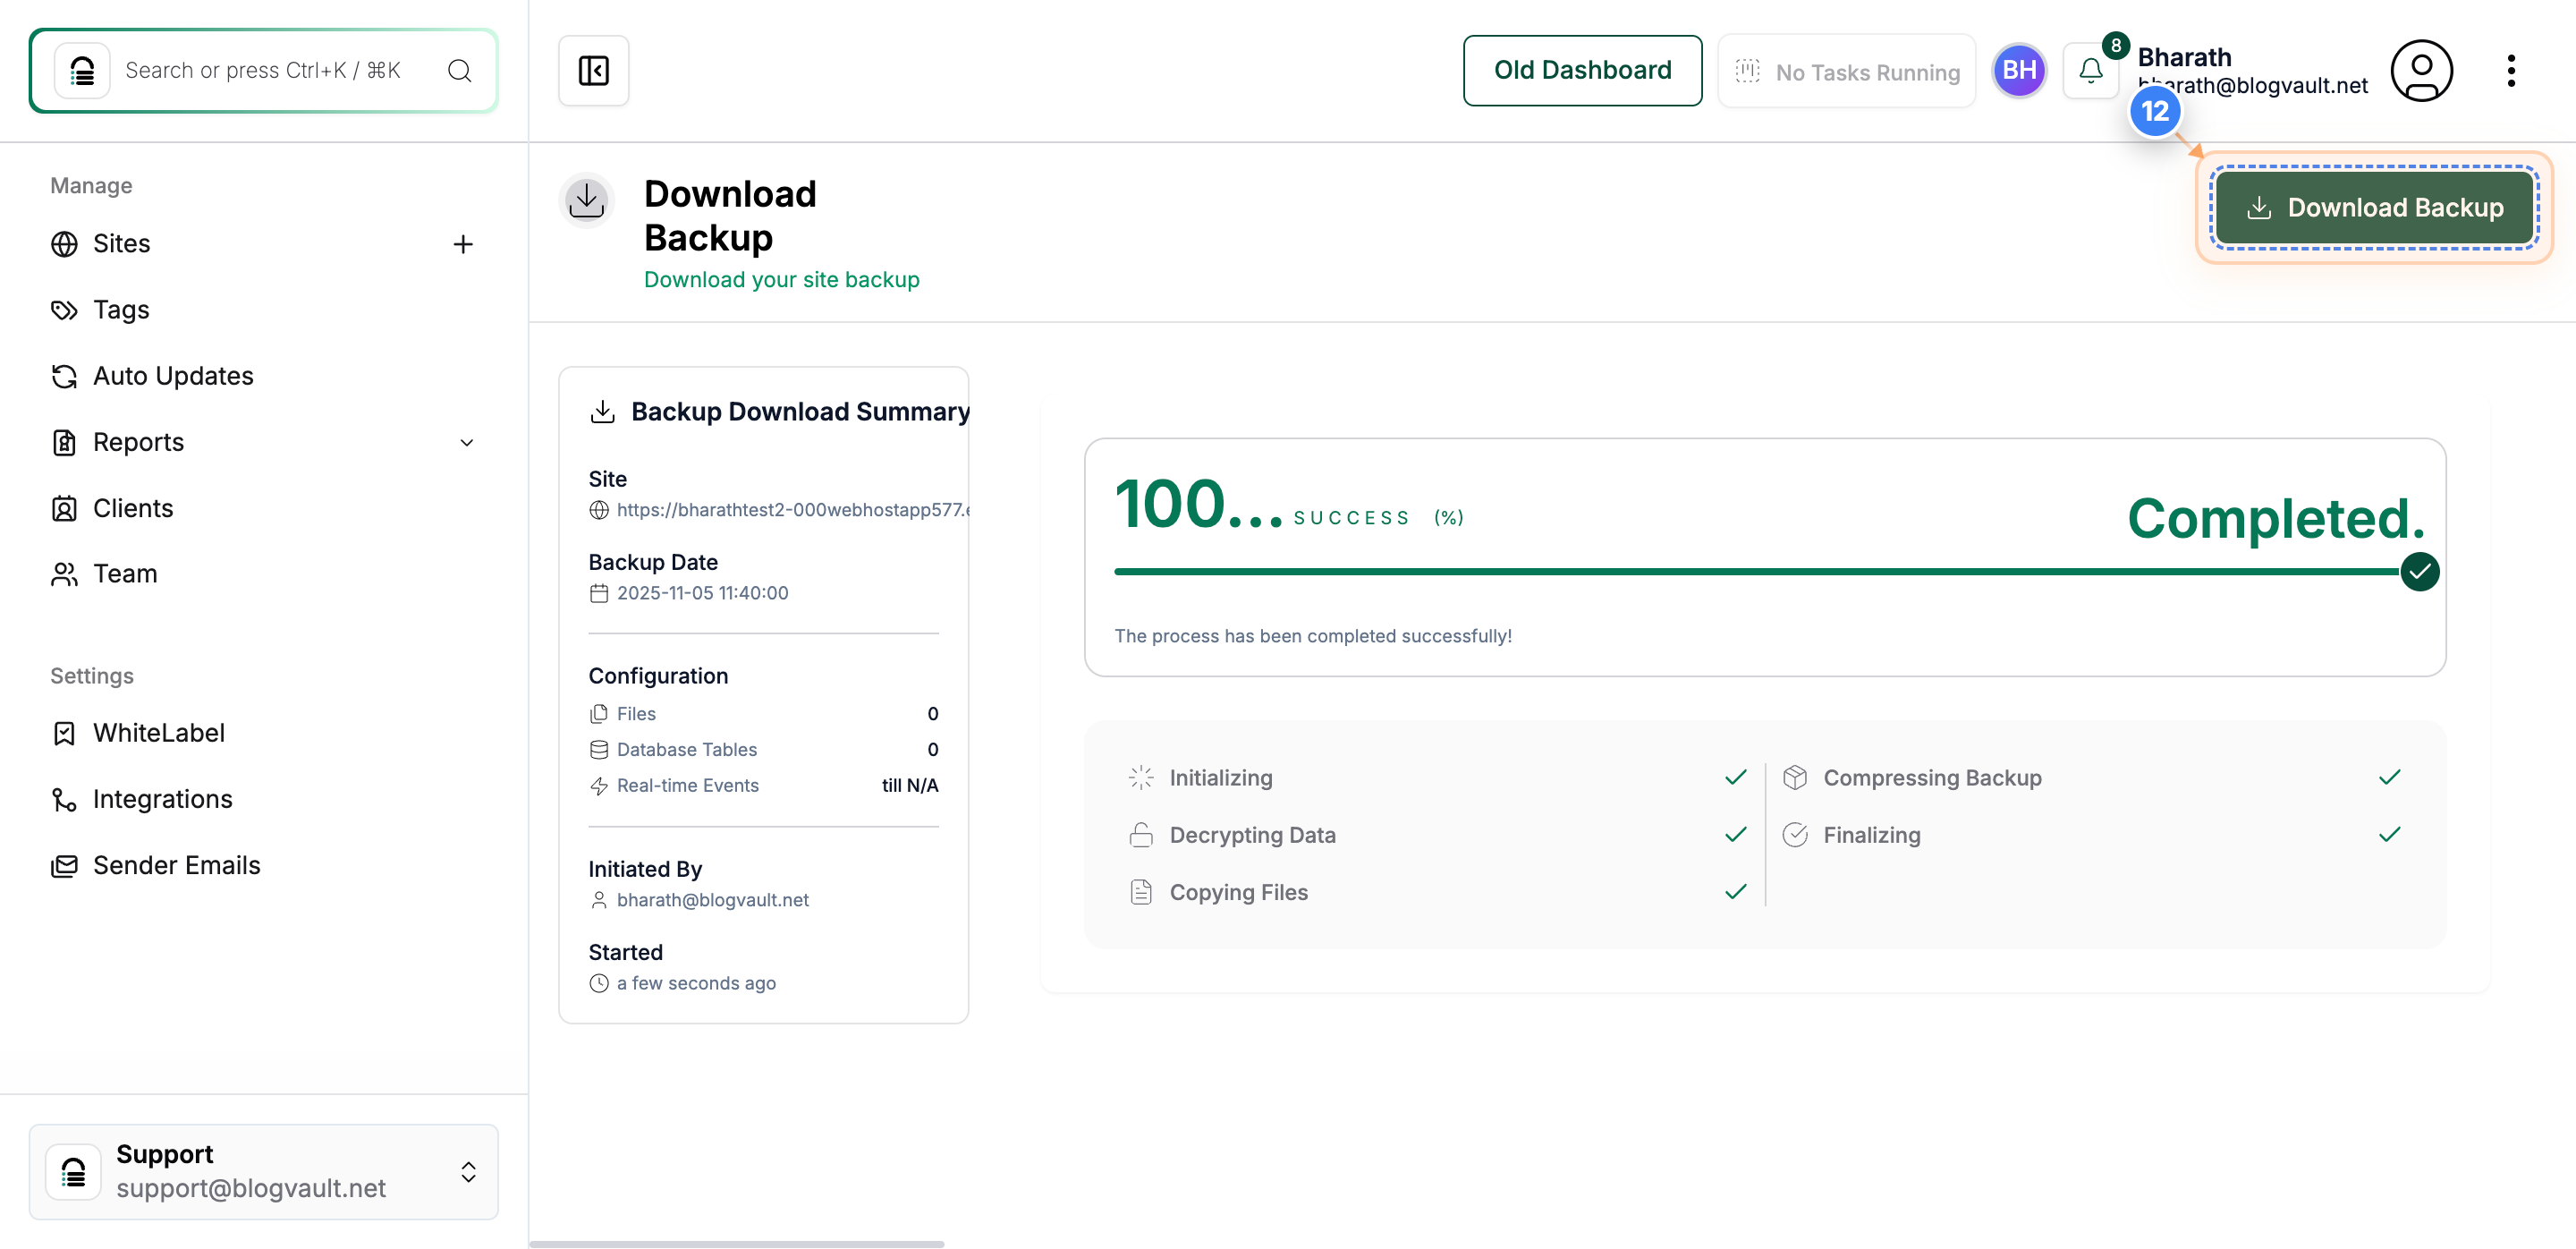Focus the Search or press Ctrl+K field

tap(262, 70)
